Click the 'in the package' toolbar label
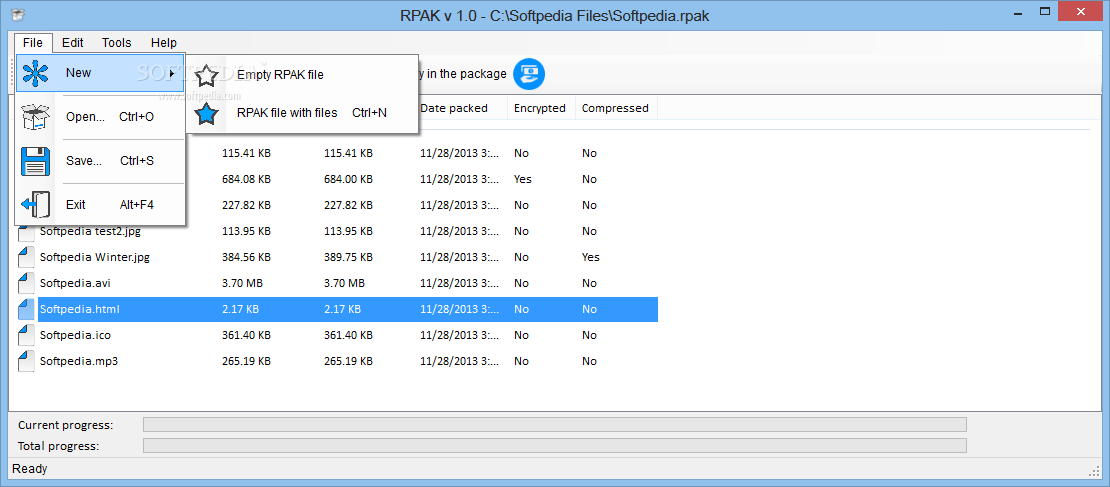This screenshot has width=1110, height=487. pos(467,74)
